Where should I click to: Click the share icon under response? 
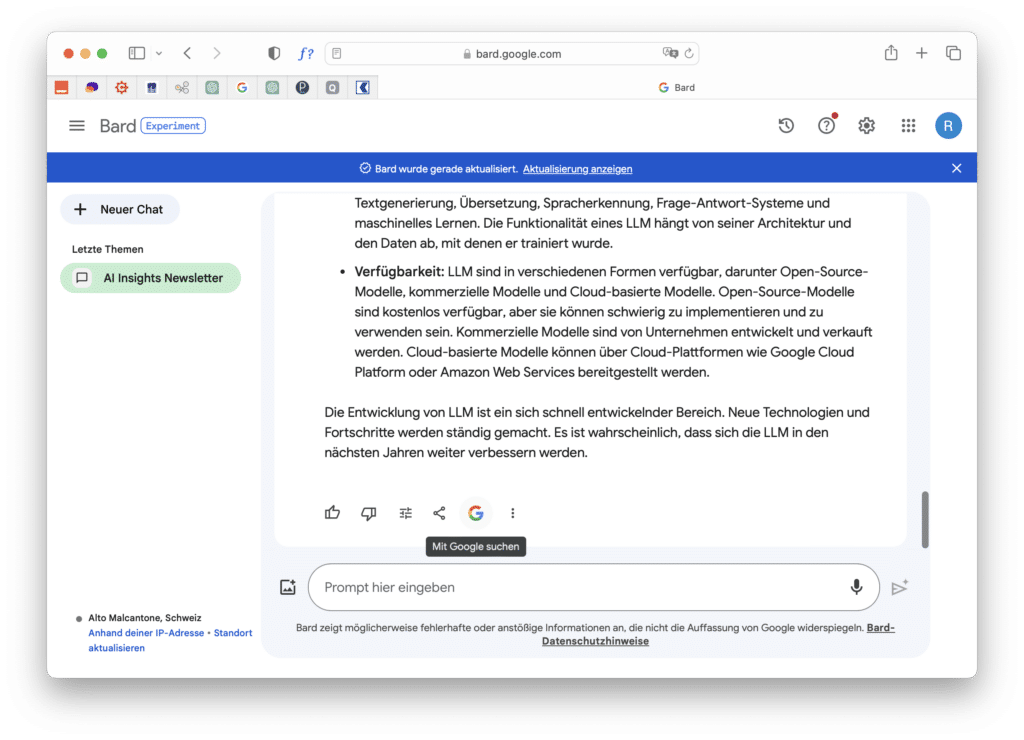tap(439, 513)
